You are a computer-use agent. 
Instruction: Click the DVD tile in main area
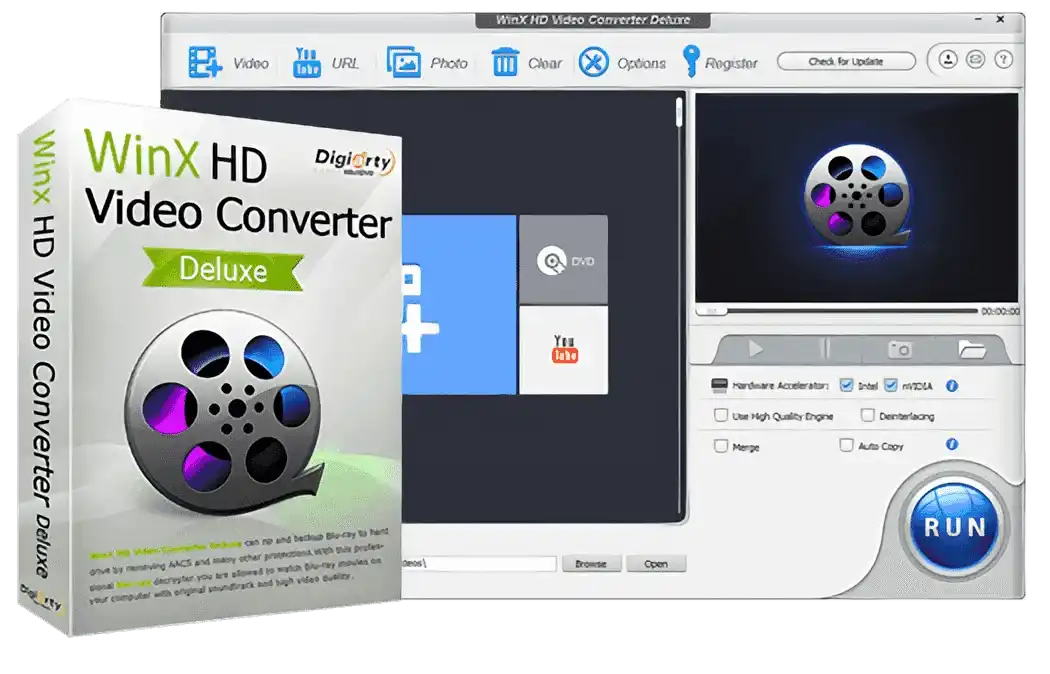(564, 260)
